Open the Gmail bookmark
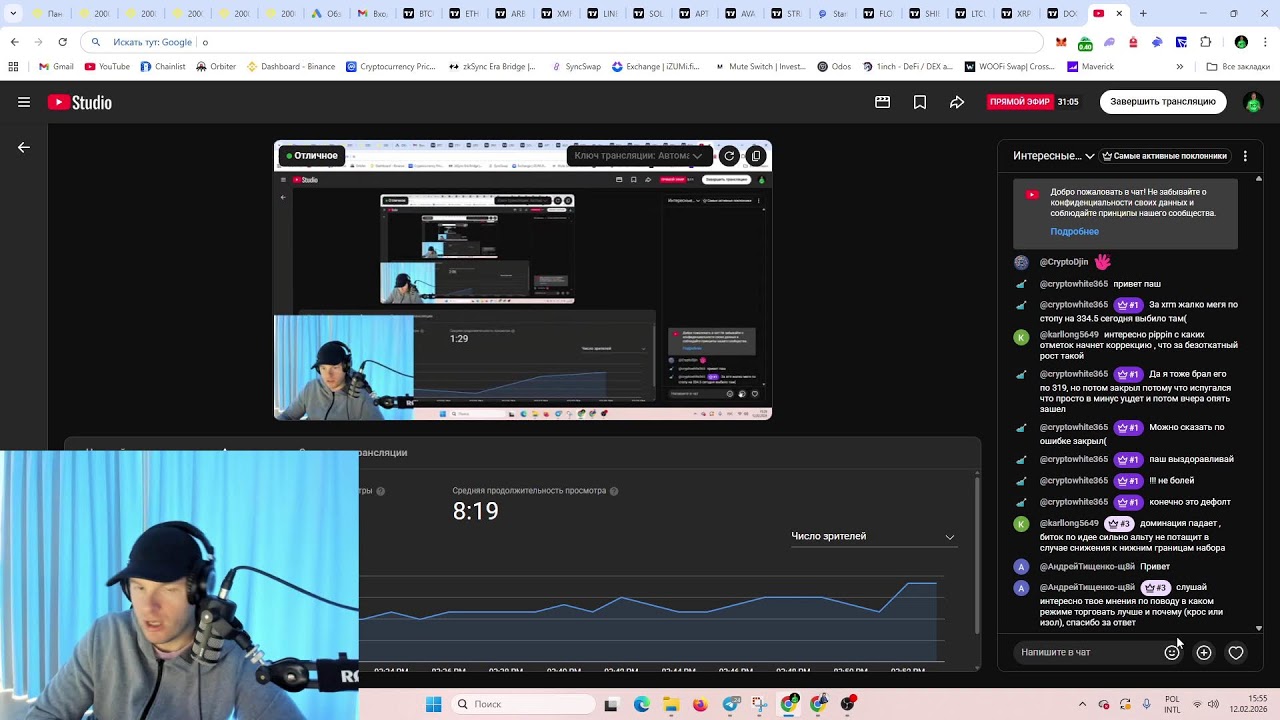 (x=56, y=67)
